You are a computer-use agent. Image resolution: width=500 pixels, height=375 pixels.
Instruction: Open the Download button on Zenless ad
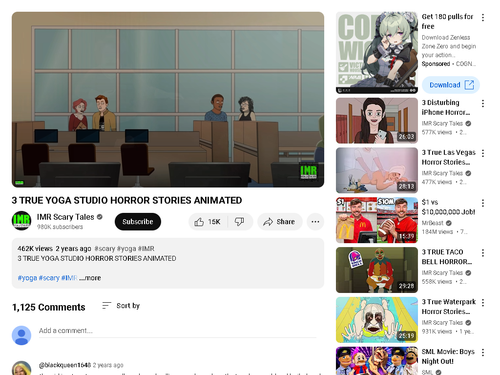point(451,85)
